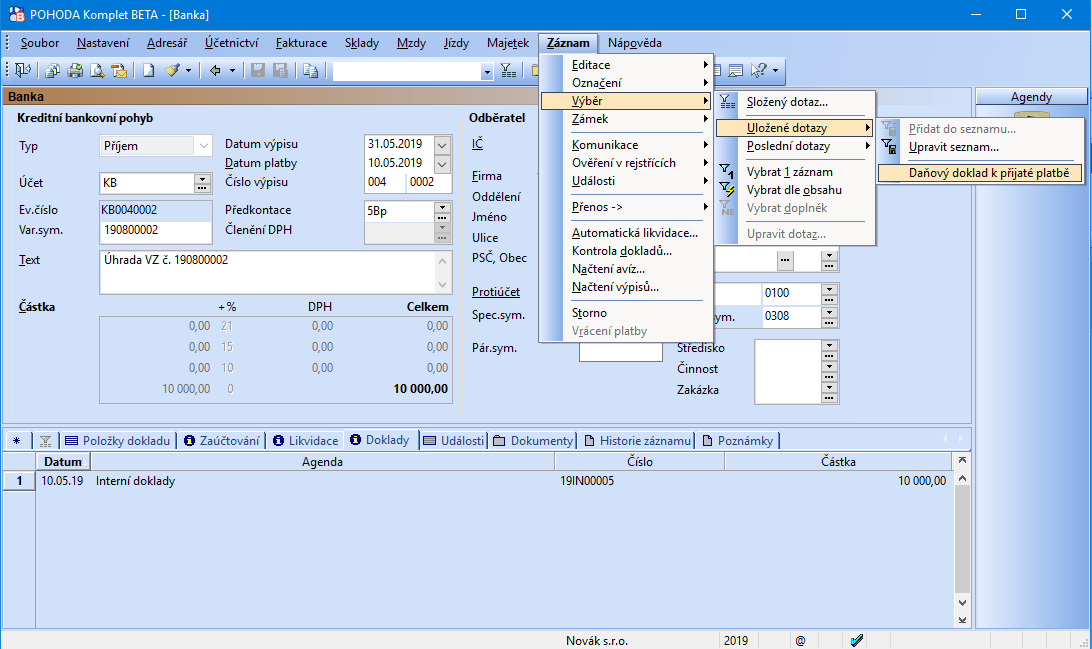Open dropdown arrow next to back arrow

232,70
